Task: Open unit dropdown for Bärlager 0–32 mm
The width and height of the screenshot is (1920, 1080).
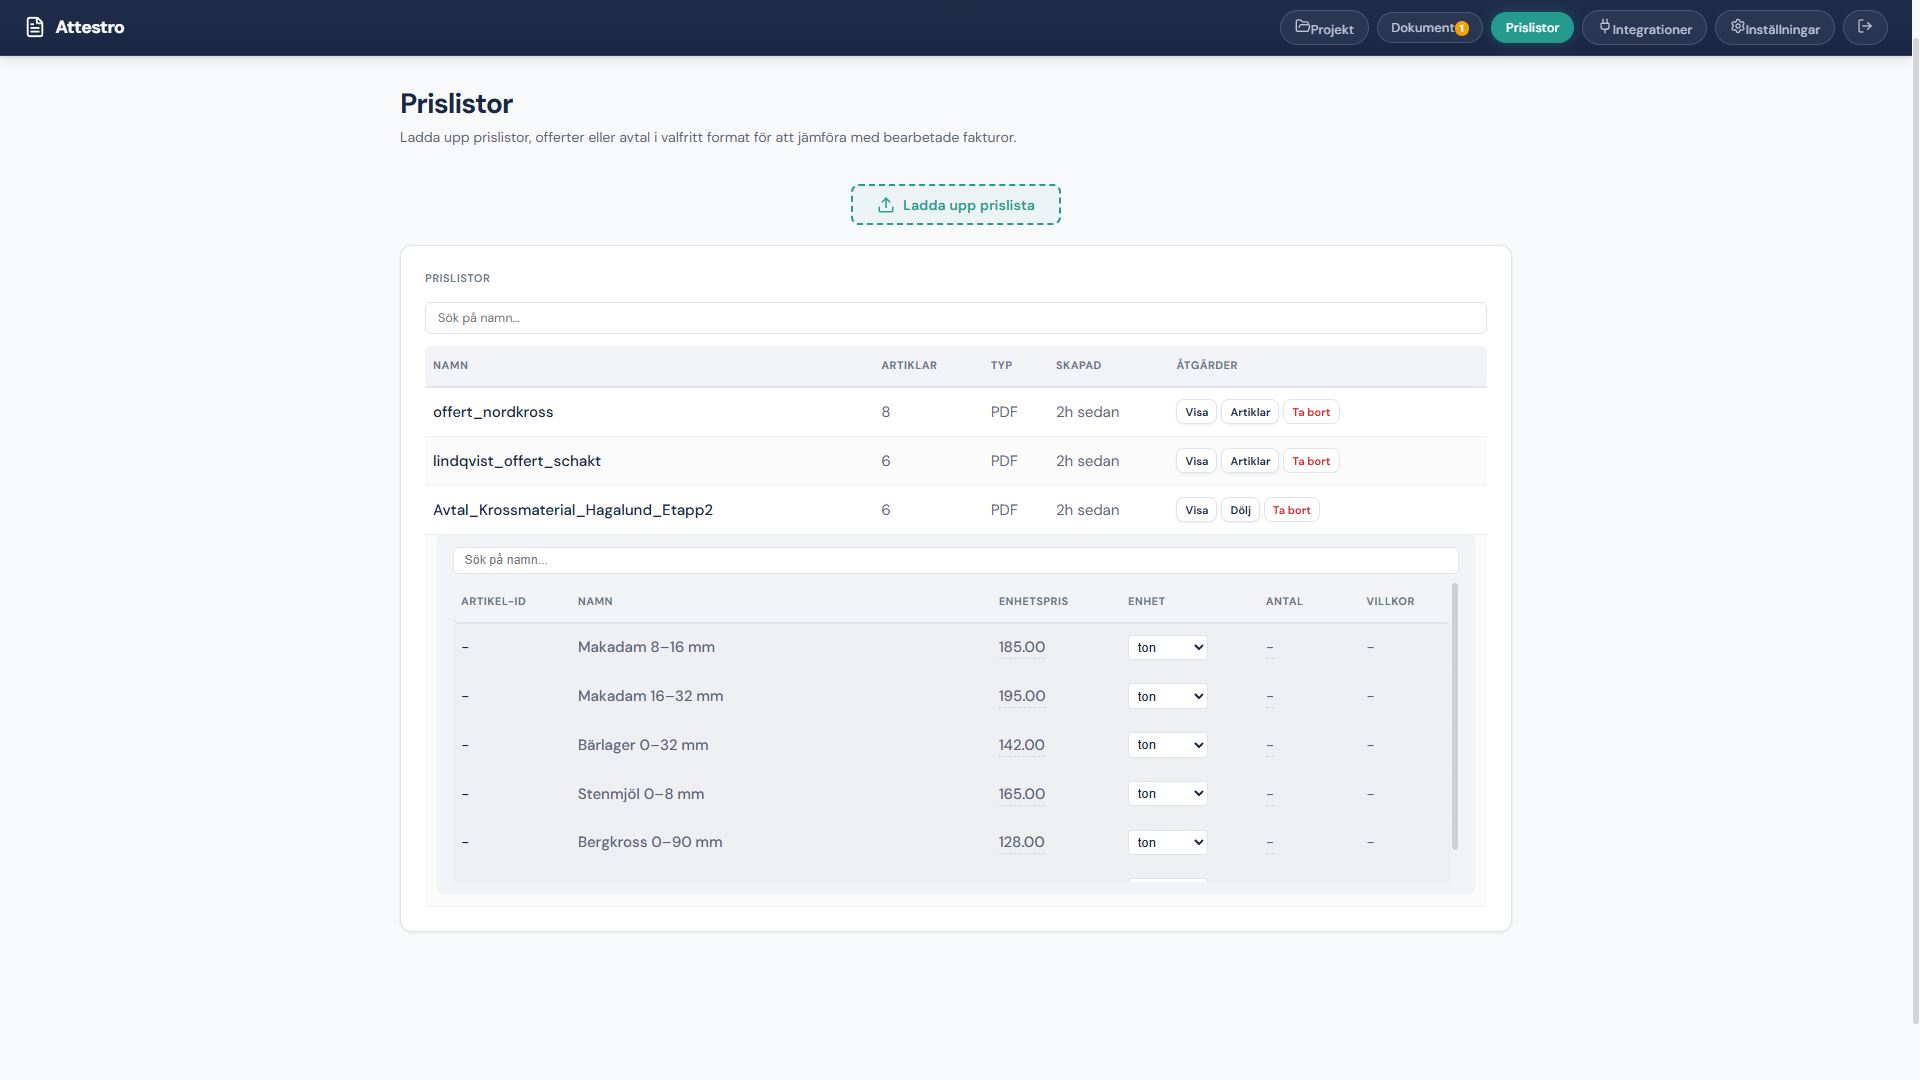Action: (1167, 745)
